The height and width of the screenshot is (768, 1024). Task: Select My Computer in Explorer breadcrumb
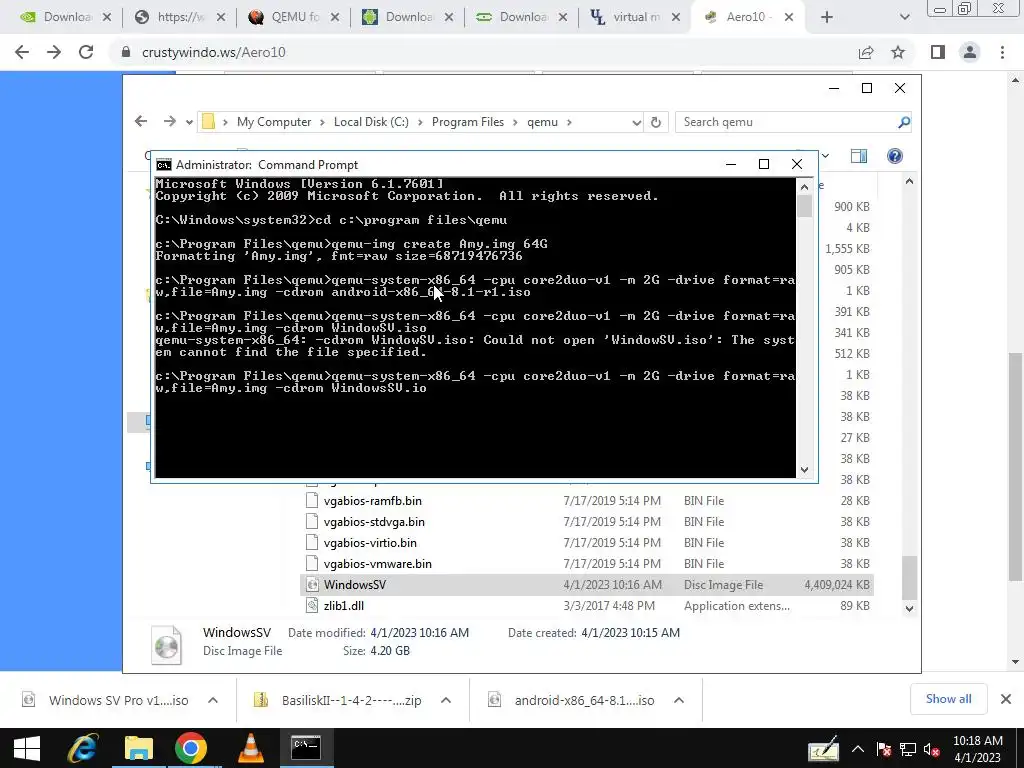(274, 122)
